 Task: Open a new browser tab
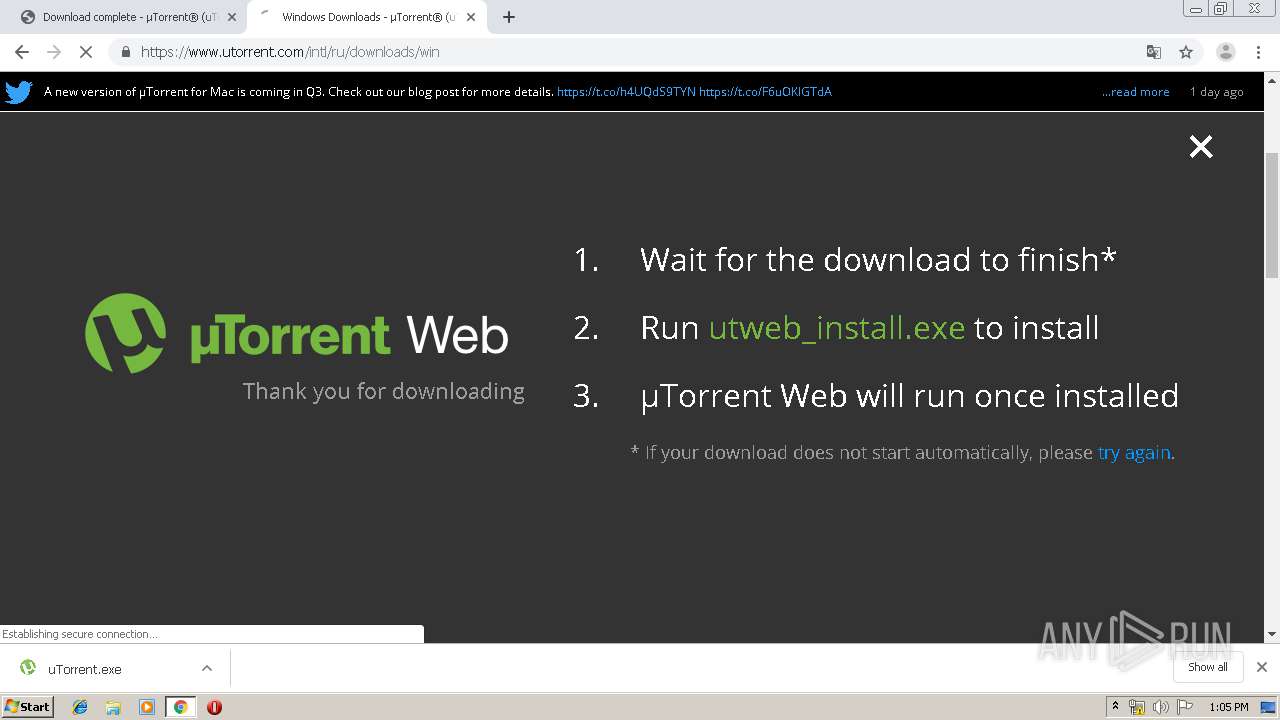[x=509, y=17]
